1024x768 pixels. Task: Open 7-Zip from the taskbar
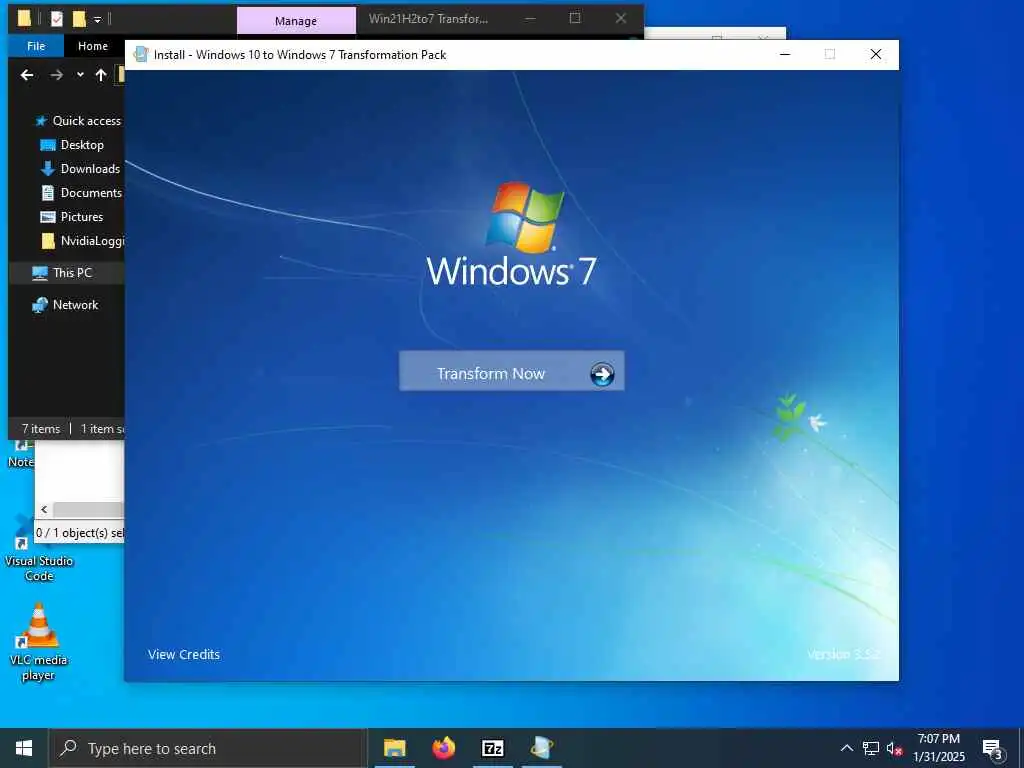(492, 748)
